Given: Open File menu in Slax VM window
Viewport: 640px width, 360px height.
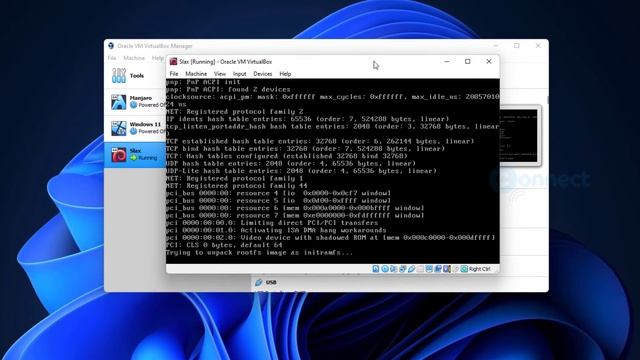Looking at the screenshot, I should [x=174, y=74].
